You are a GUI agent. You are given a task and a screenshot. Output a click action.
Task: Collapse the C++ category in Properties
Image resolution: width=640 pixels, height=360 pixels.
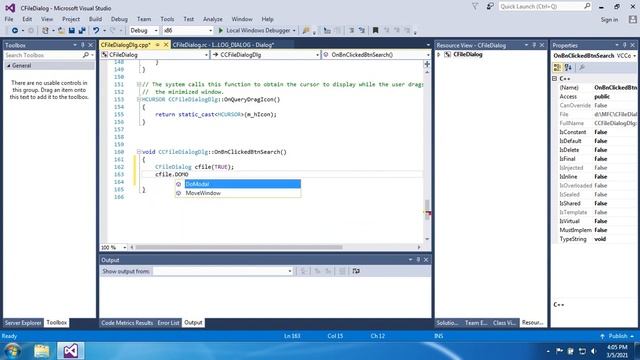point(555,78)
